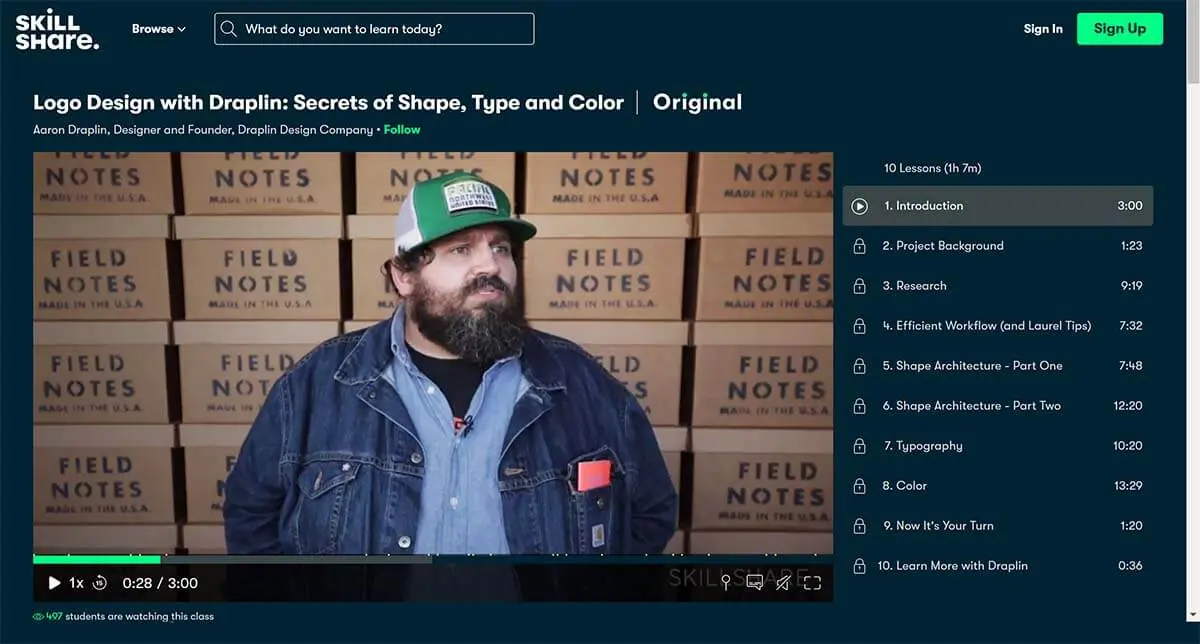Click the search field 'What do you want to learn today?'
The image size is (1200, 644).
pos(374,29)
